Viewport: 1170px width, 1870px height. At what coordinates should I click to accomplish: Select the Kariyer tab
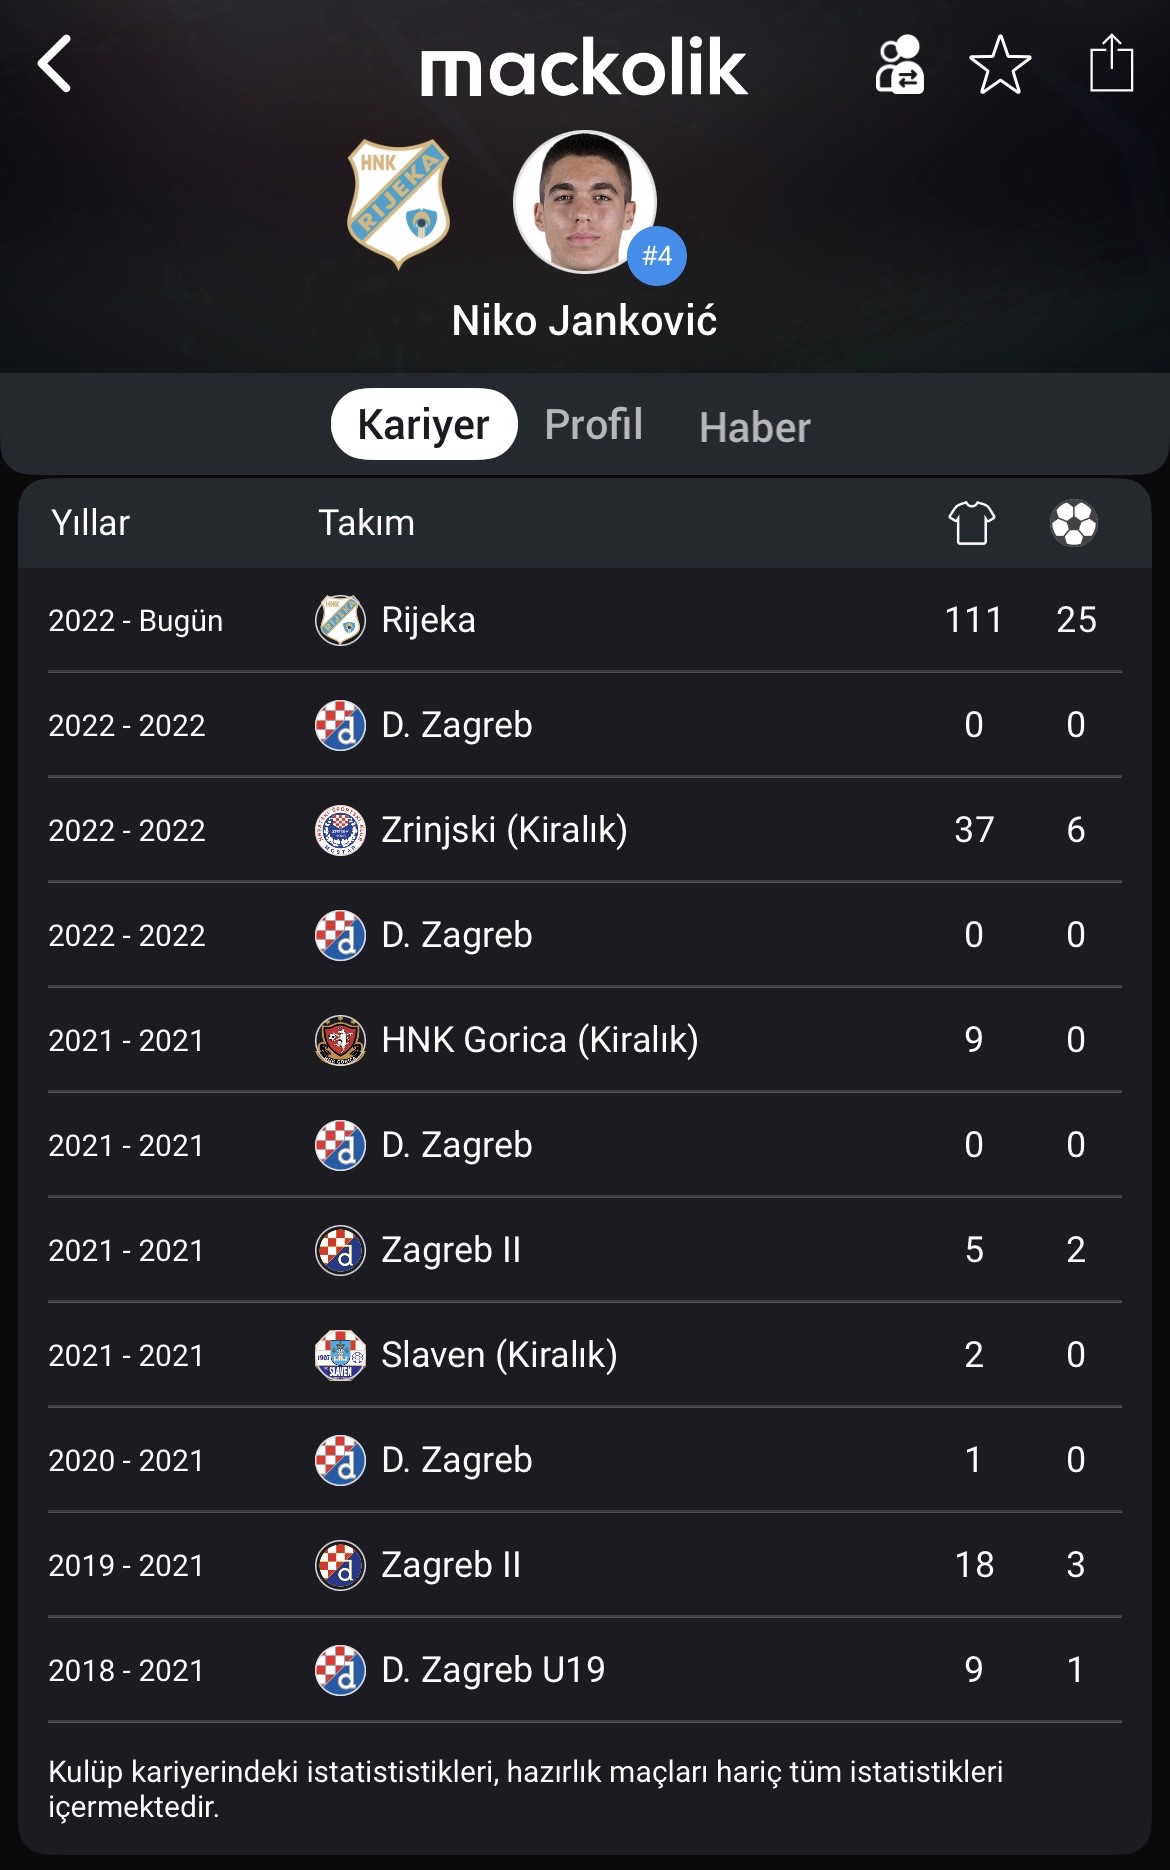[x=424, y=424]
